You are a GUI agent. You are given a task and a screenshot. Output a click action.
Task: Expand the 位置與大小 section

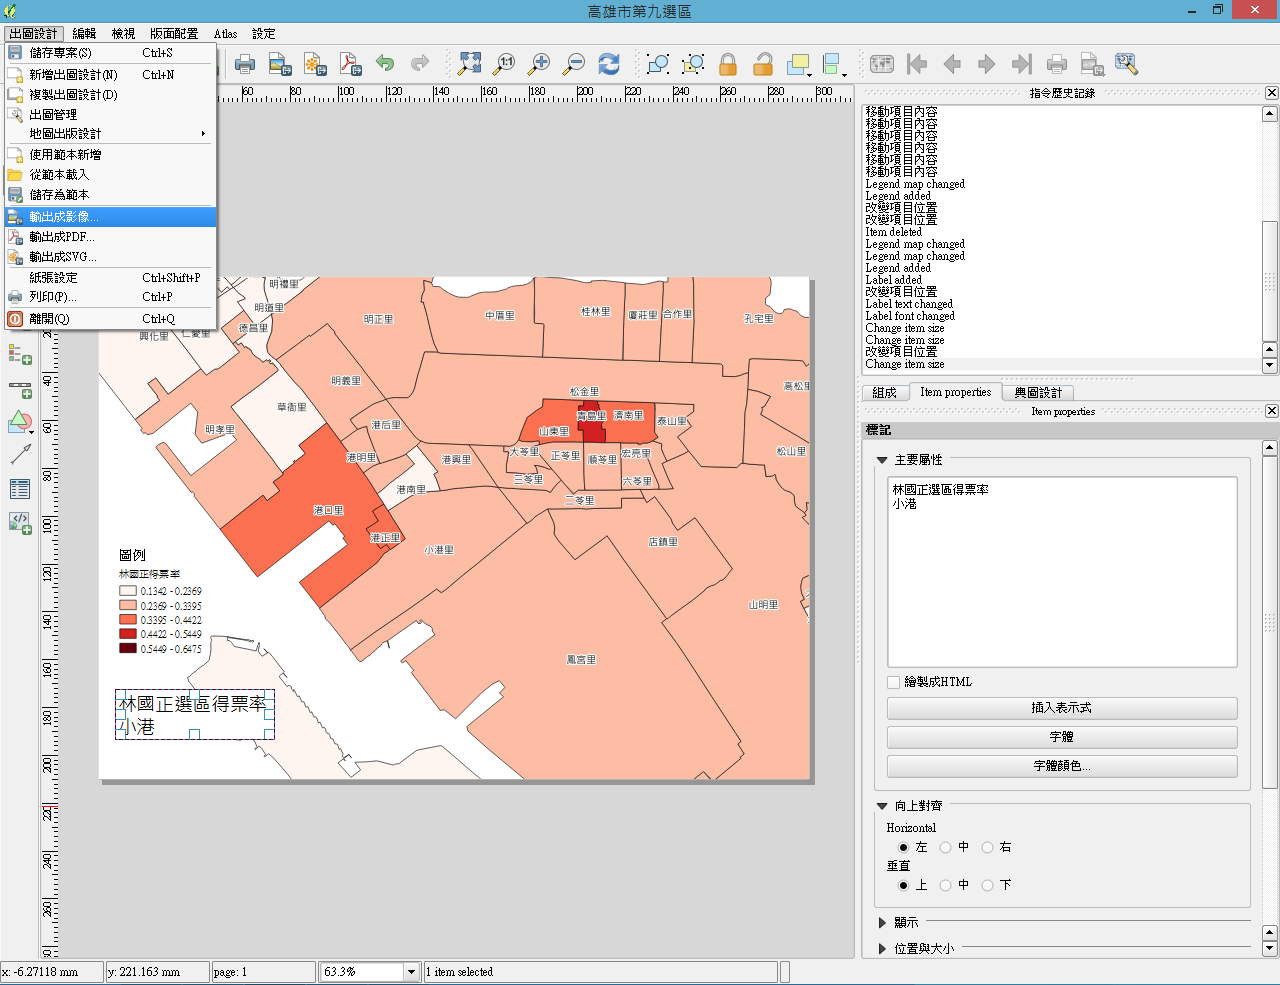click(882, 949)
